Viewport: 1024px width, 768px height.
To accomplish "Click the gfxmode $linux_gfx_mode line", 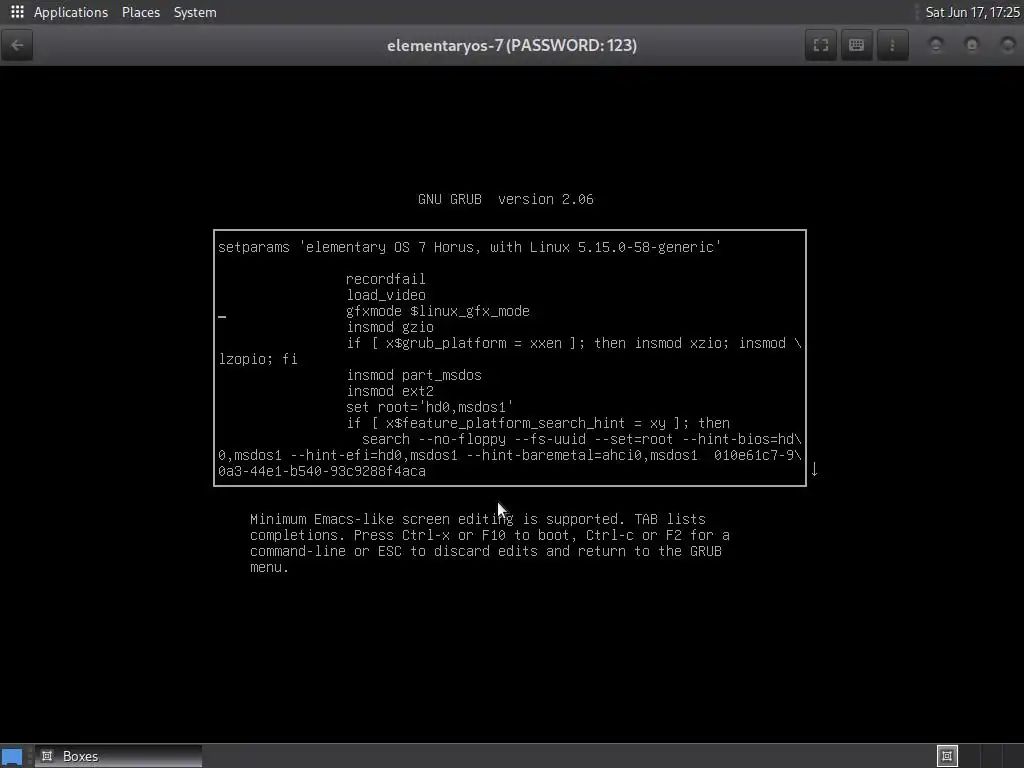I will [438, 311].
